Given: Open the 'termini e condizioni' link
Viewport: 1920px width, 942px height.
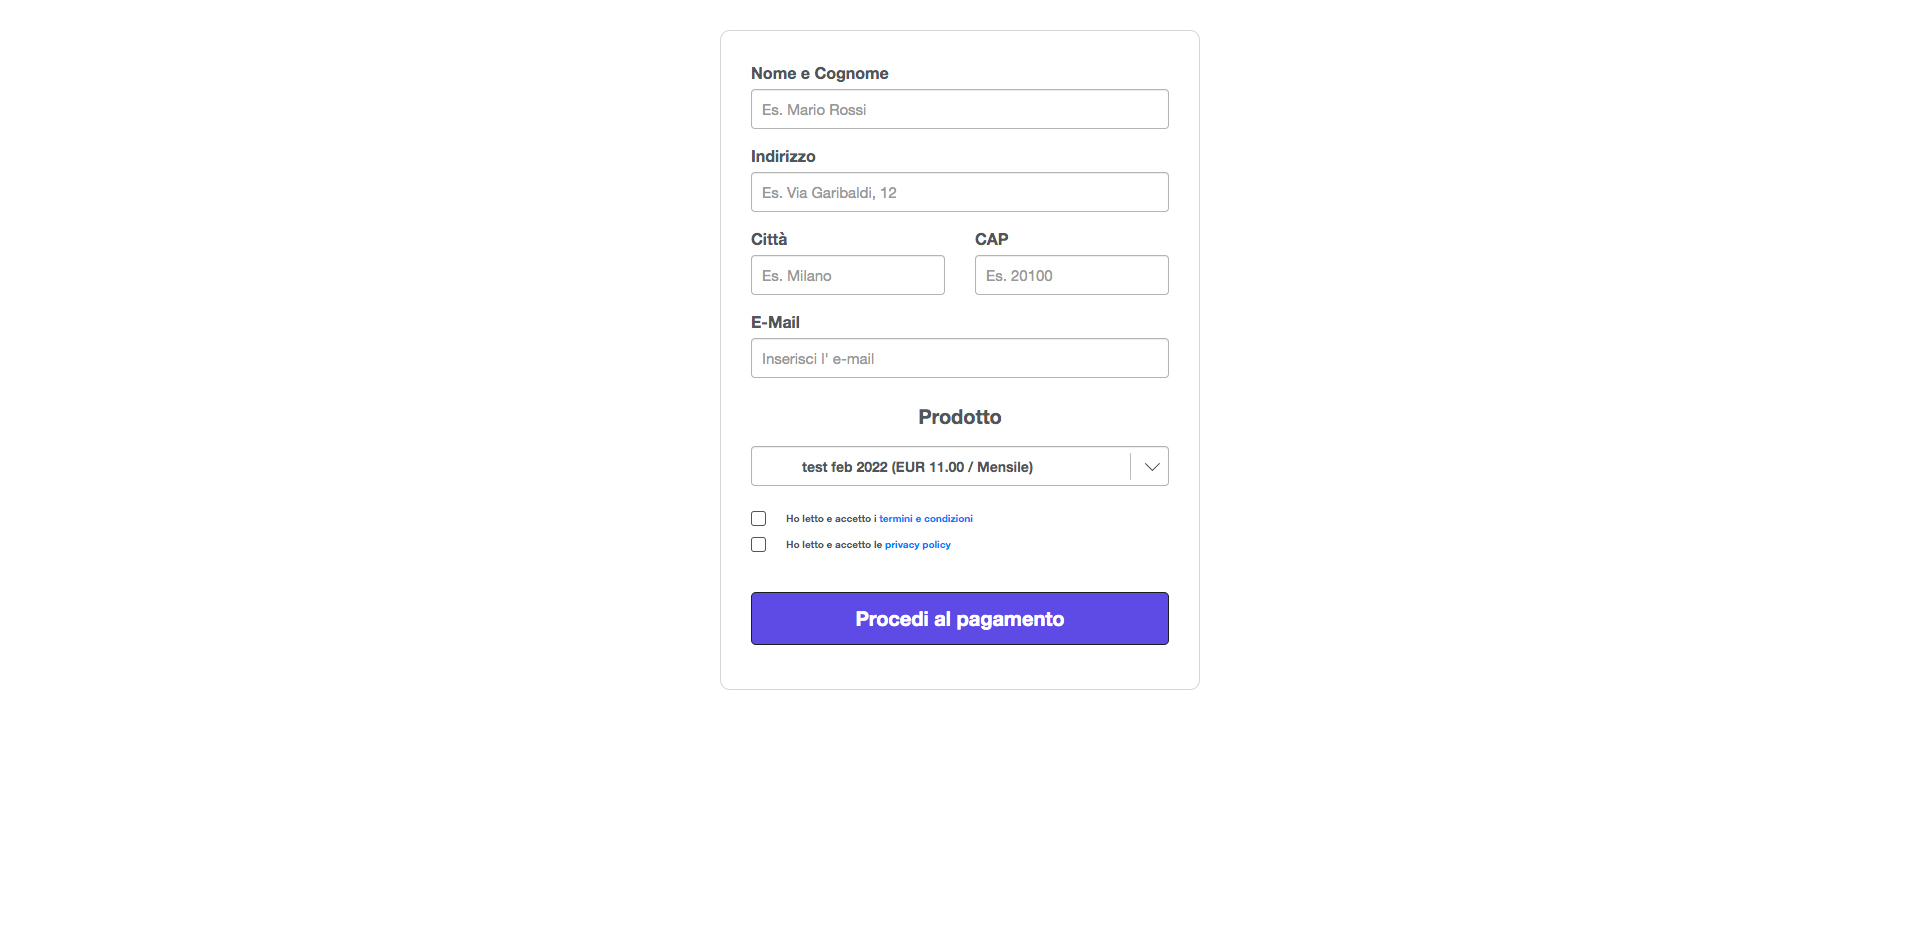Looking at the screenshot, I should (926, 519).
